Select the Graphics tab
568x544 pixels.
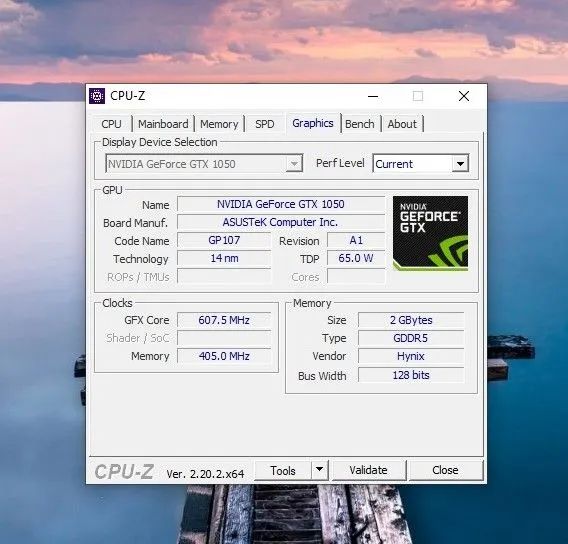tap(313, 123)
